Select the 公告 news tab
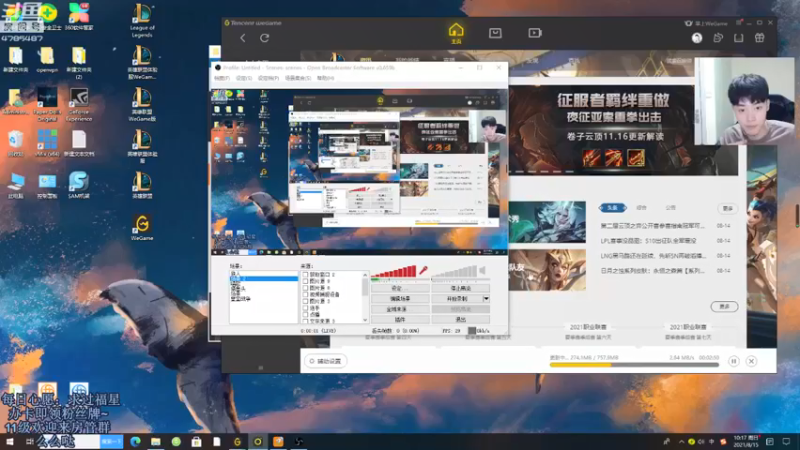 670,208
